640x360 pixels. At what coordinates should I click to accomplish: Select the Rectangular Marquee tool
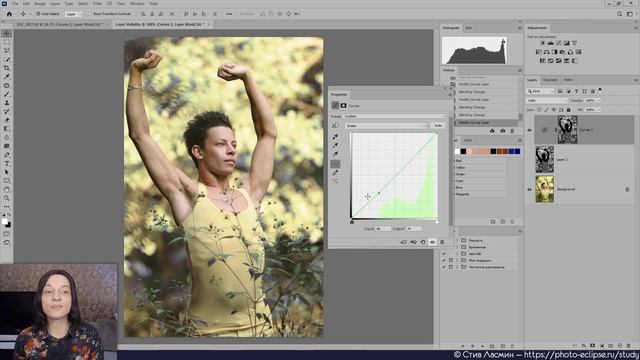pyautogui.click(x=7, y=42)
